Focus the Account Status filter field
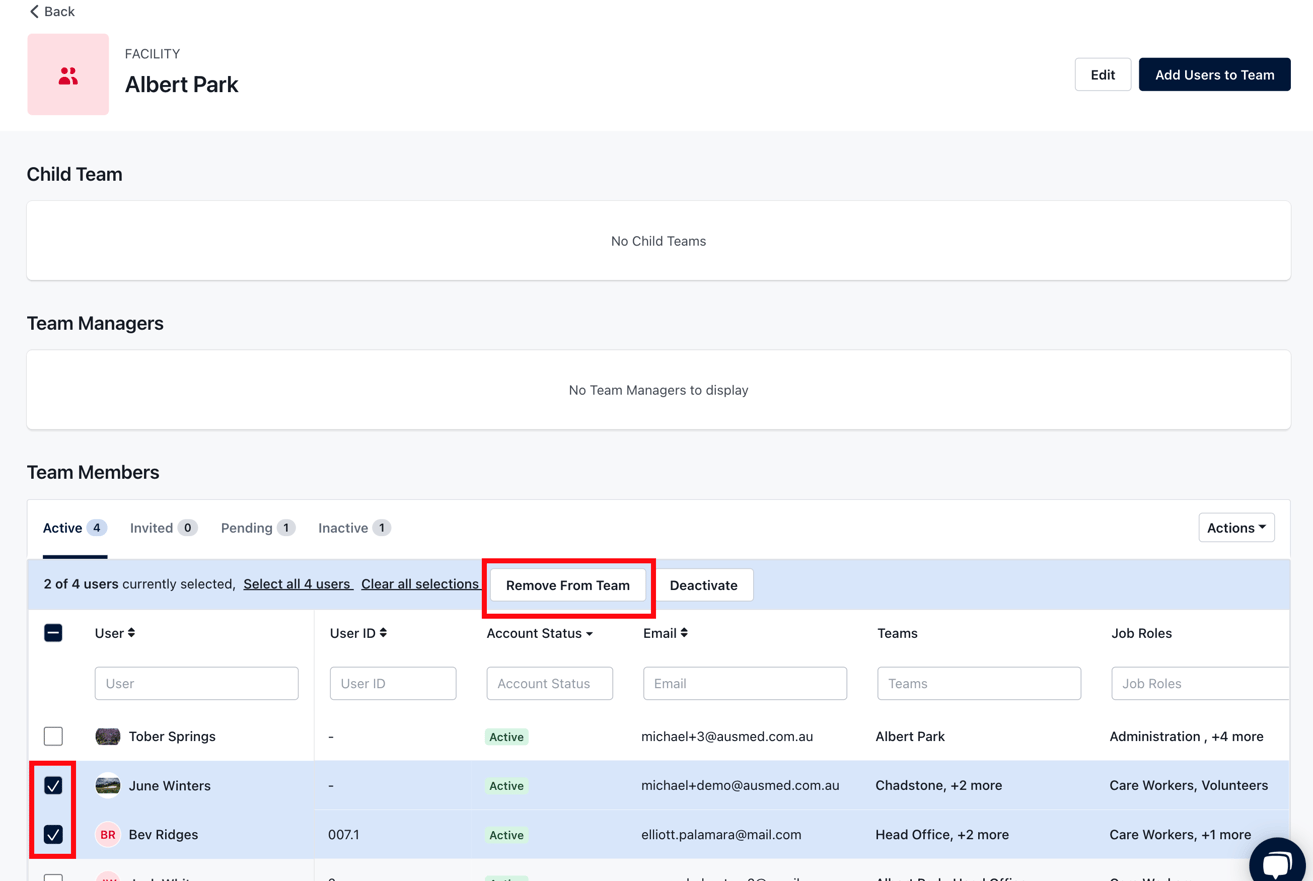The image size is (1313, 881). tap(550, 684)
